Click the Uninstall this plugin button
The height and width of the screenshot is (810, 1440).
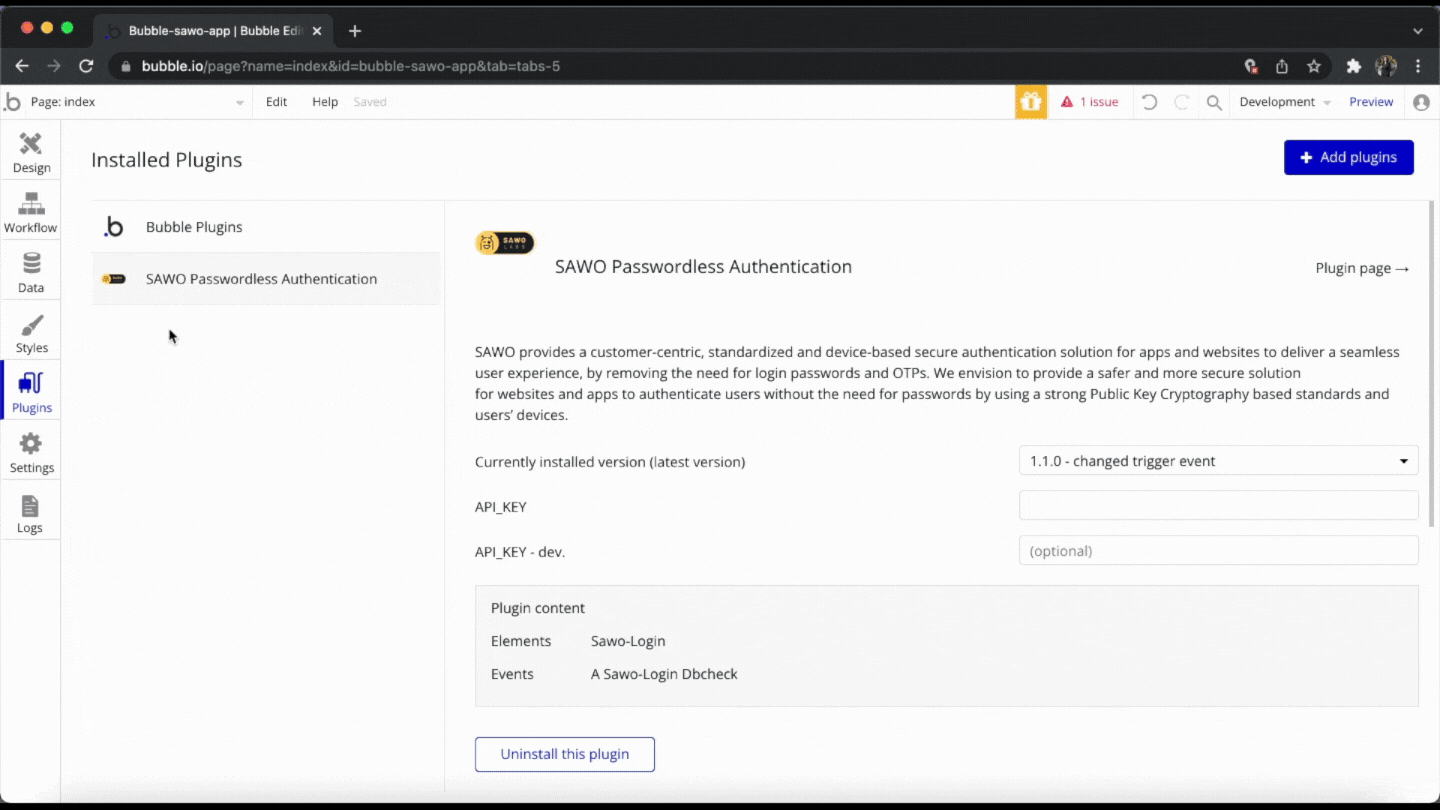point(565,754)
